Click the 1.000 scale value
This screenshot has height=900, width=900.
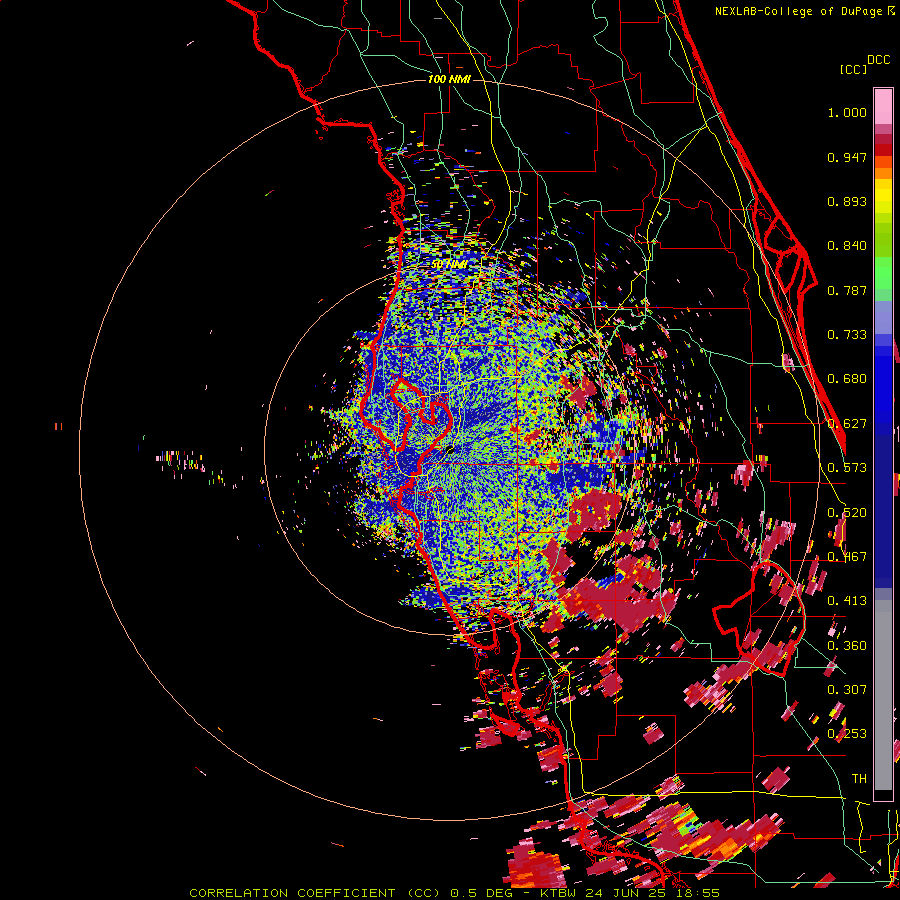click(x=847, y=112)
